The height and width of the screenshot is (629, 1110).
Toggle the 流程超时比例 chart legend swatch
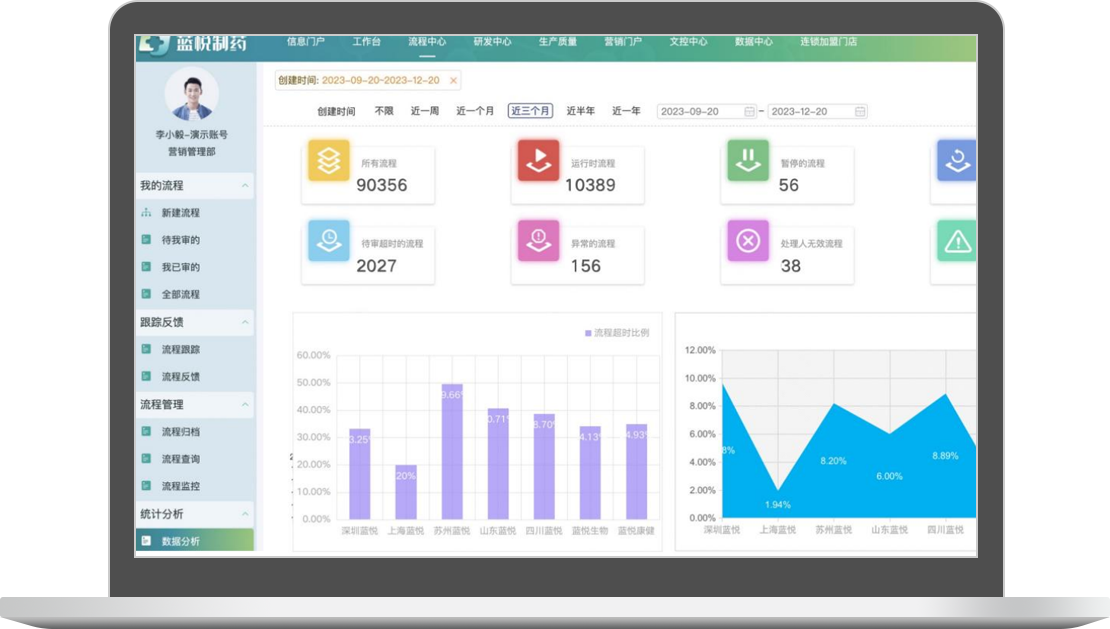coord(588,333)
